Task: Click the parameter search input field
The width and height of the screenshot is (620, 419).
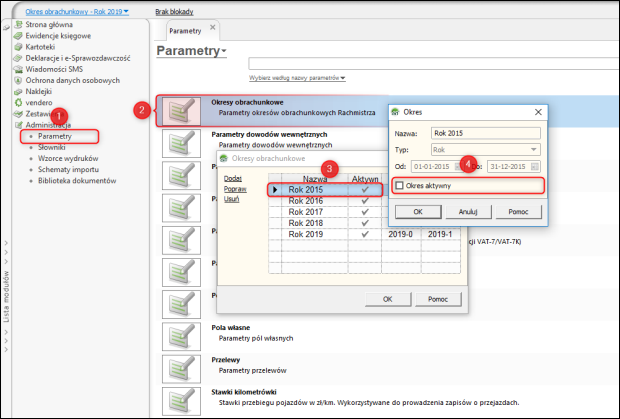Action: point(433,63)
